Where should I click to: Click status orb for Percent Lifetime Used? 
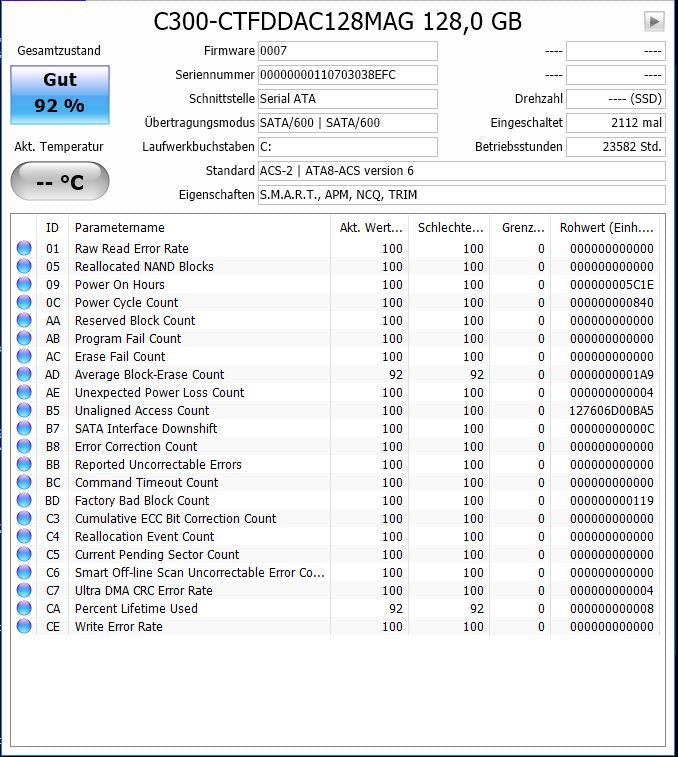click(x=24, y=608)
